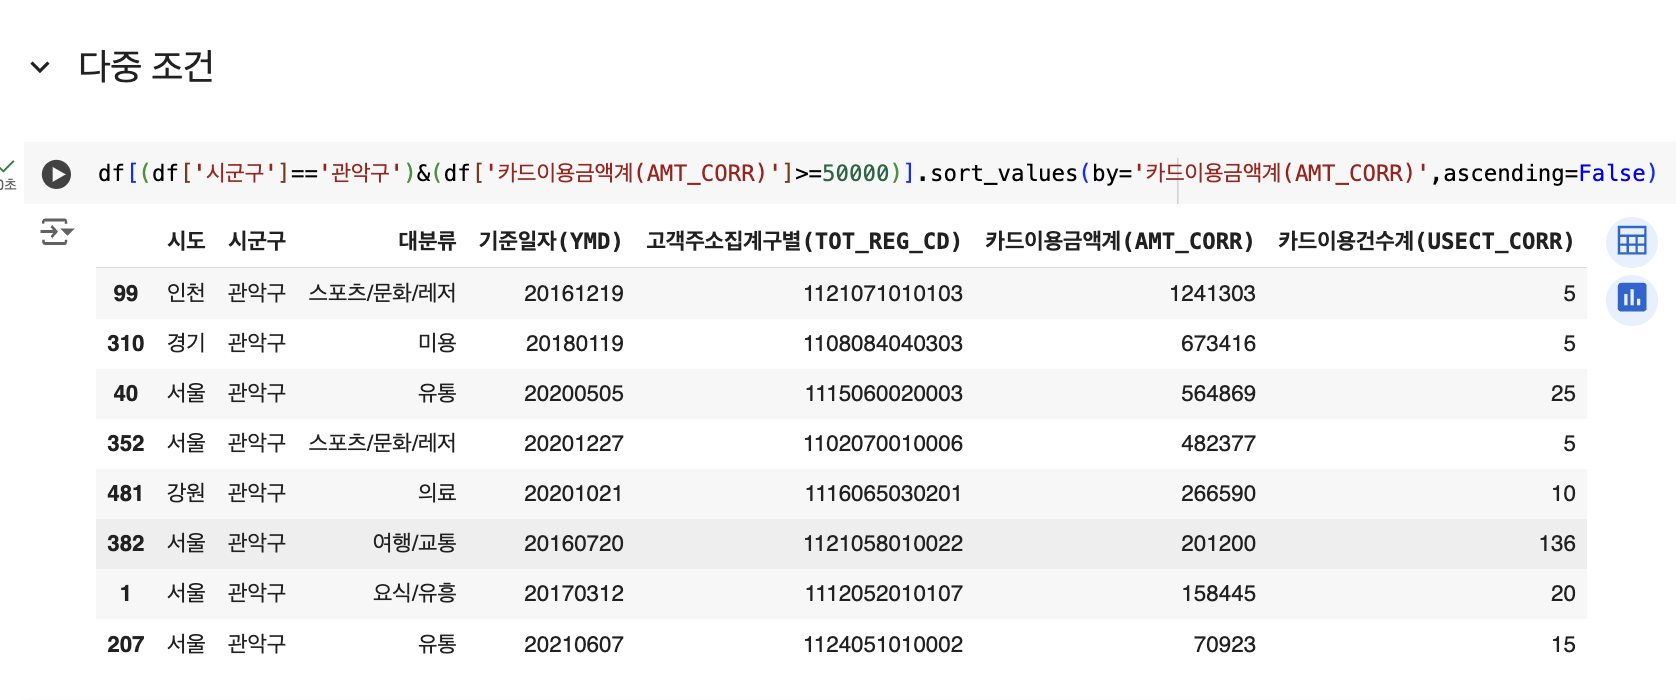This screenshot has width=1676, height=700.
Task: Convert dataframe to interactive table icon
Action: coord(1632,241)
